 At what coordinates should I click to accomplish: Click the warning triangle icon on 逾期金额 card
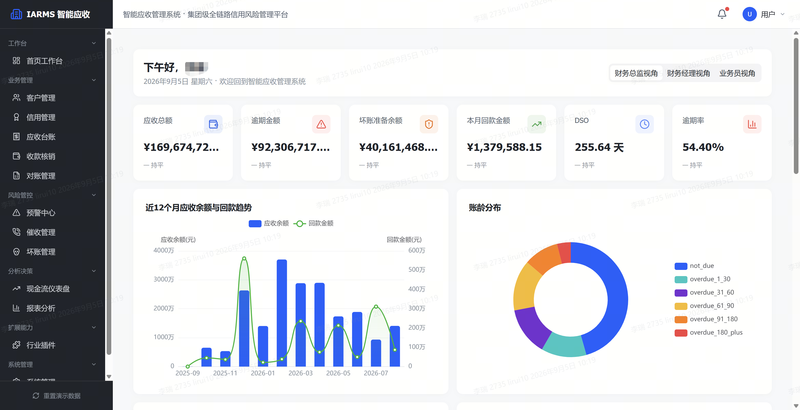(321, 124)
